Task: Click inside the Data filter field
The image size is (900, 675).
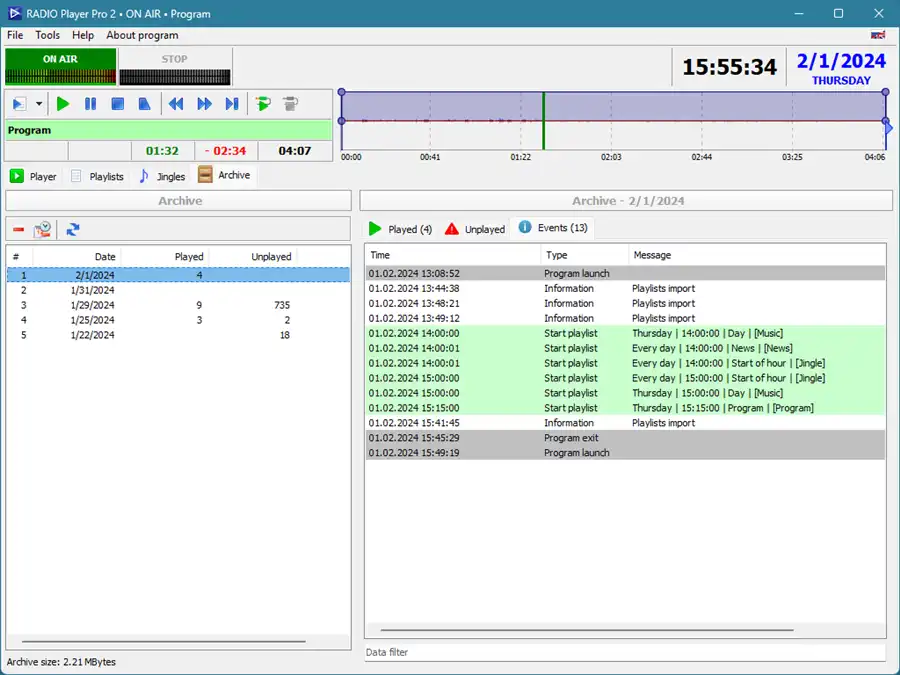Action: [625, 652]
